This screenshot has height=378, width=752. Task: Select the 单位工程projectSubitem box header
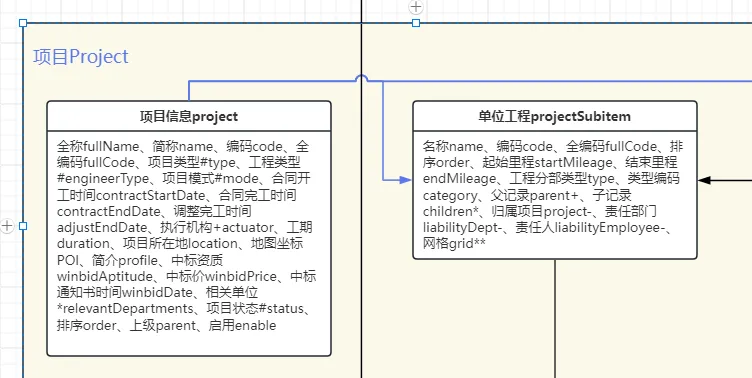[555, 116]
